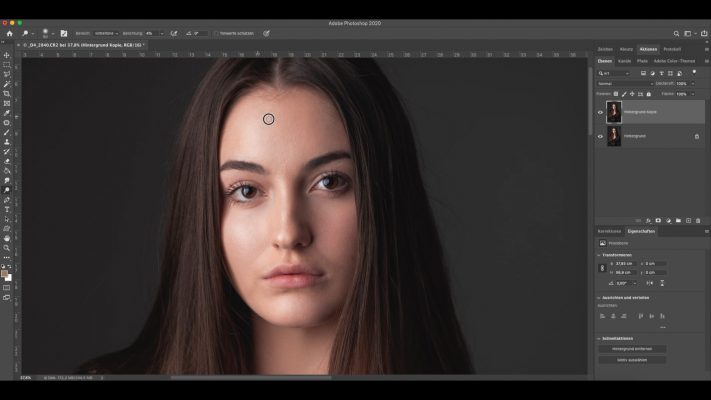The height and width of the screenshot is (400, 711).
Task: Add layer mask with mask icon
Action: tap(658, 220)
